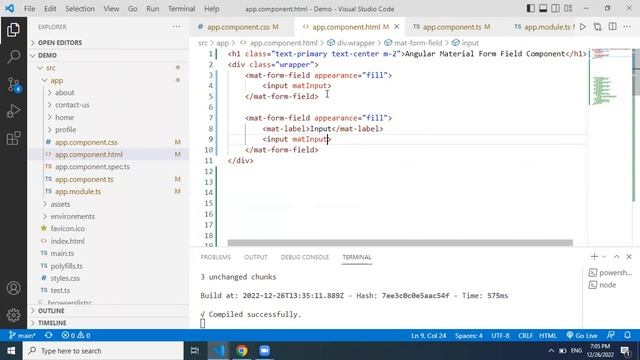Switch to app.component.css tab

click(242, 27)
